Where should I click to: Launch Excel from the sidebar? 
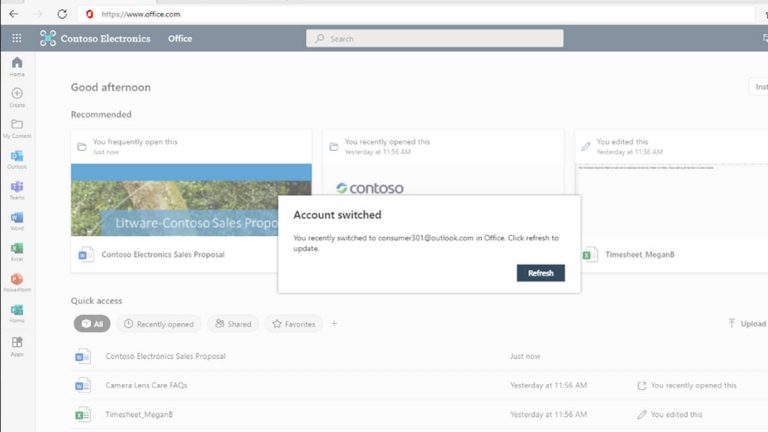[x=17, y=252]
